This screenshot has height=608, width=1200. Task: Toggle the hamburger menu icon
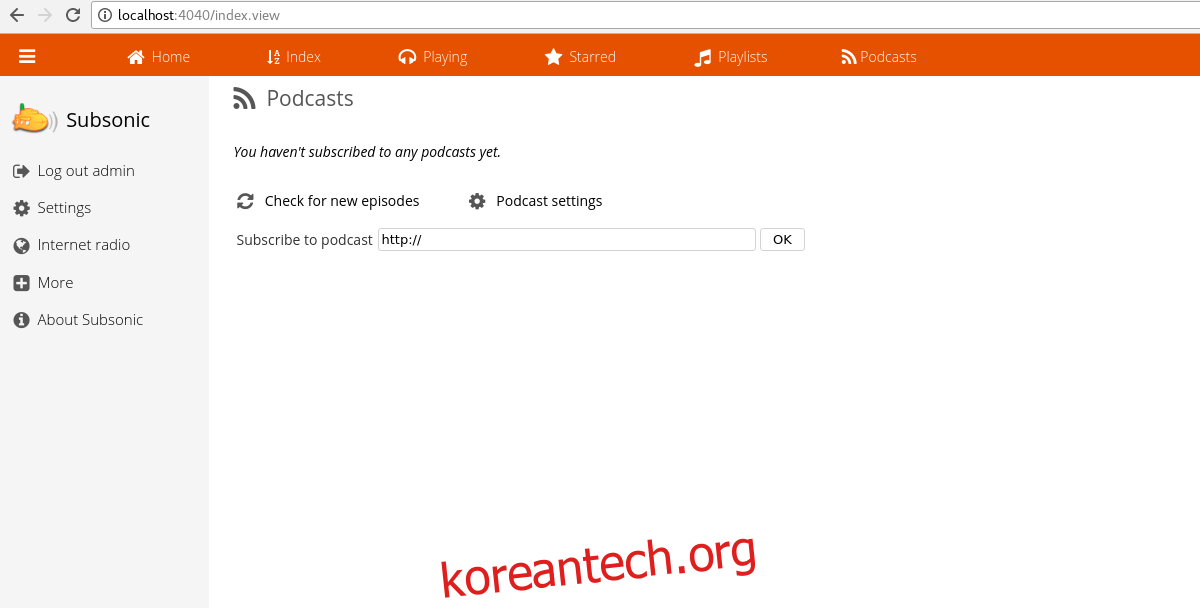tap(27, 57)
